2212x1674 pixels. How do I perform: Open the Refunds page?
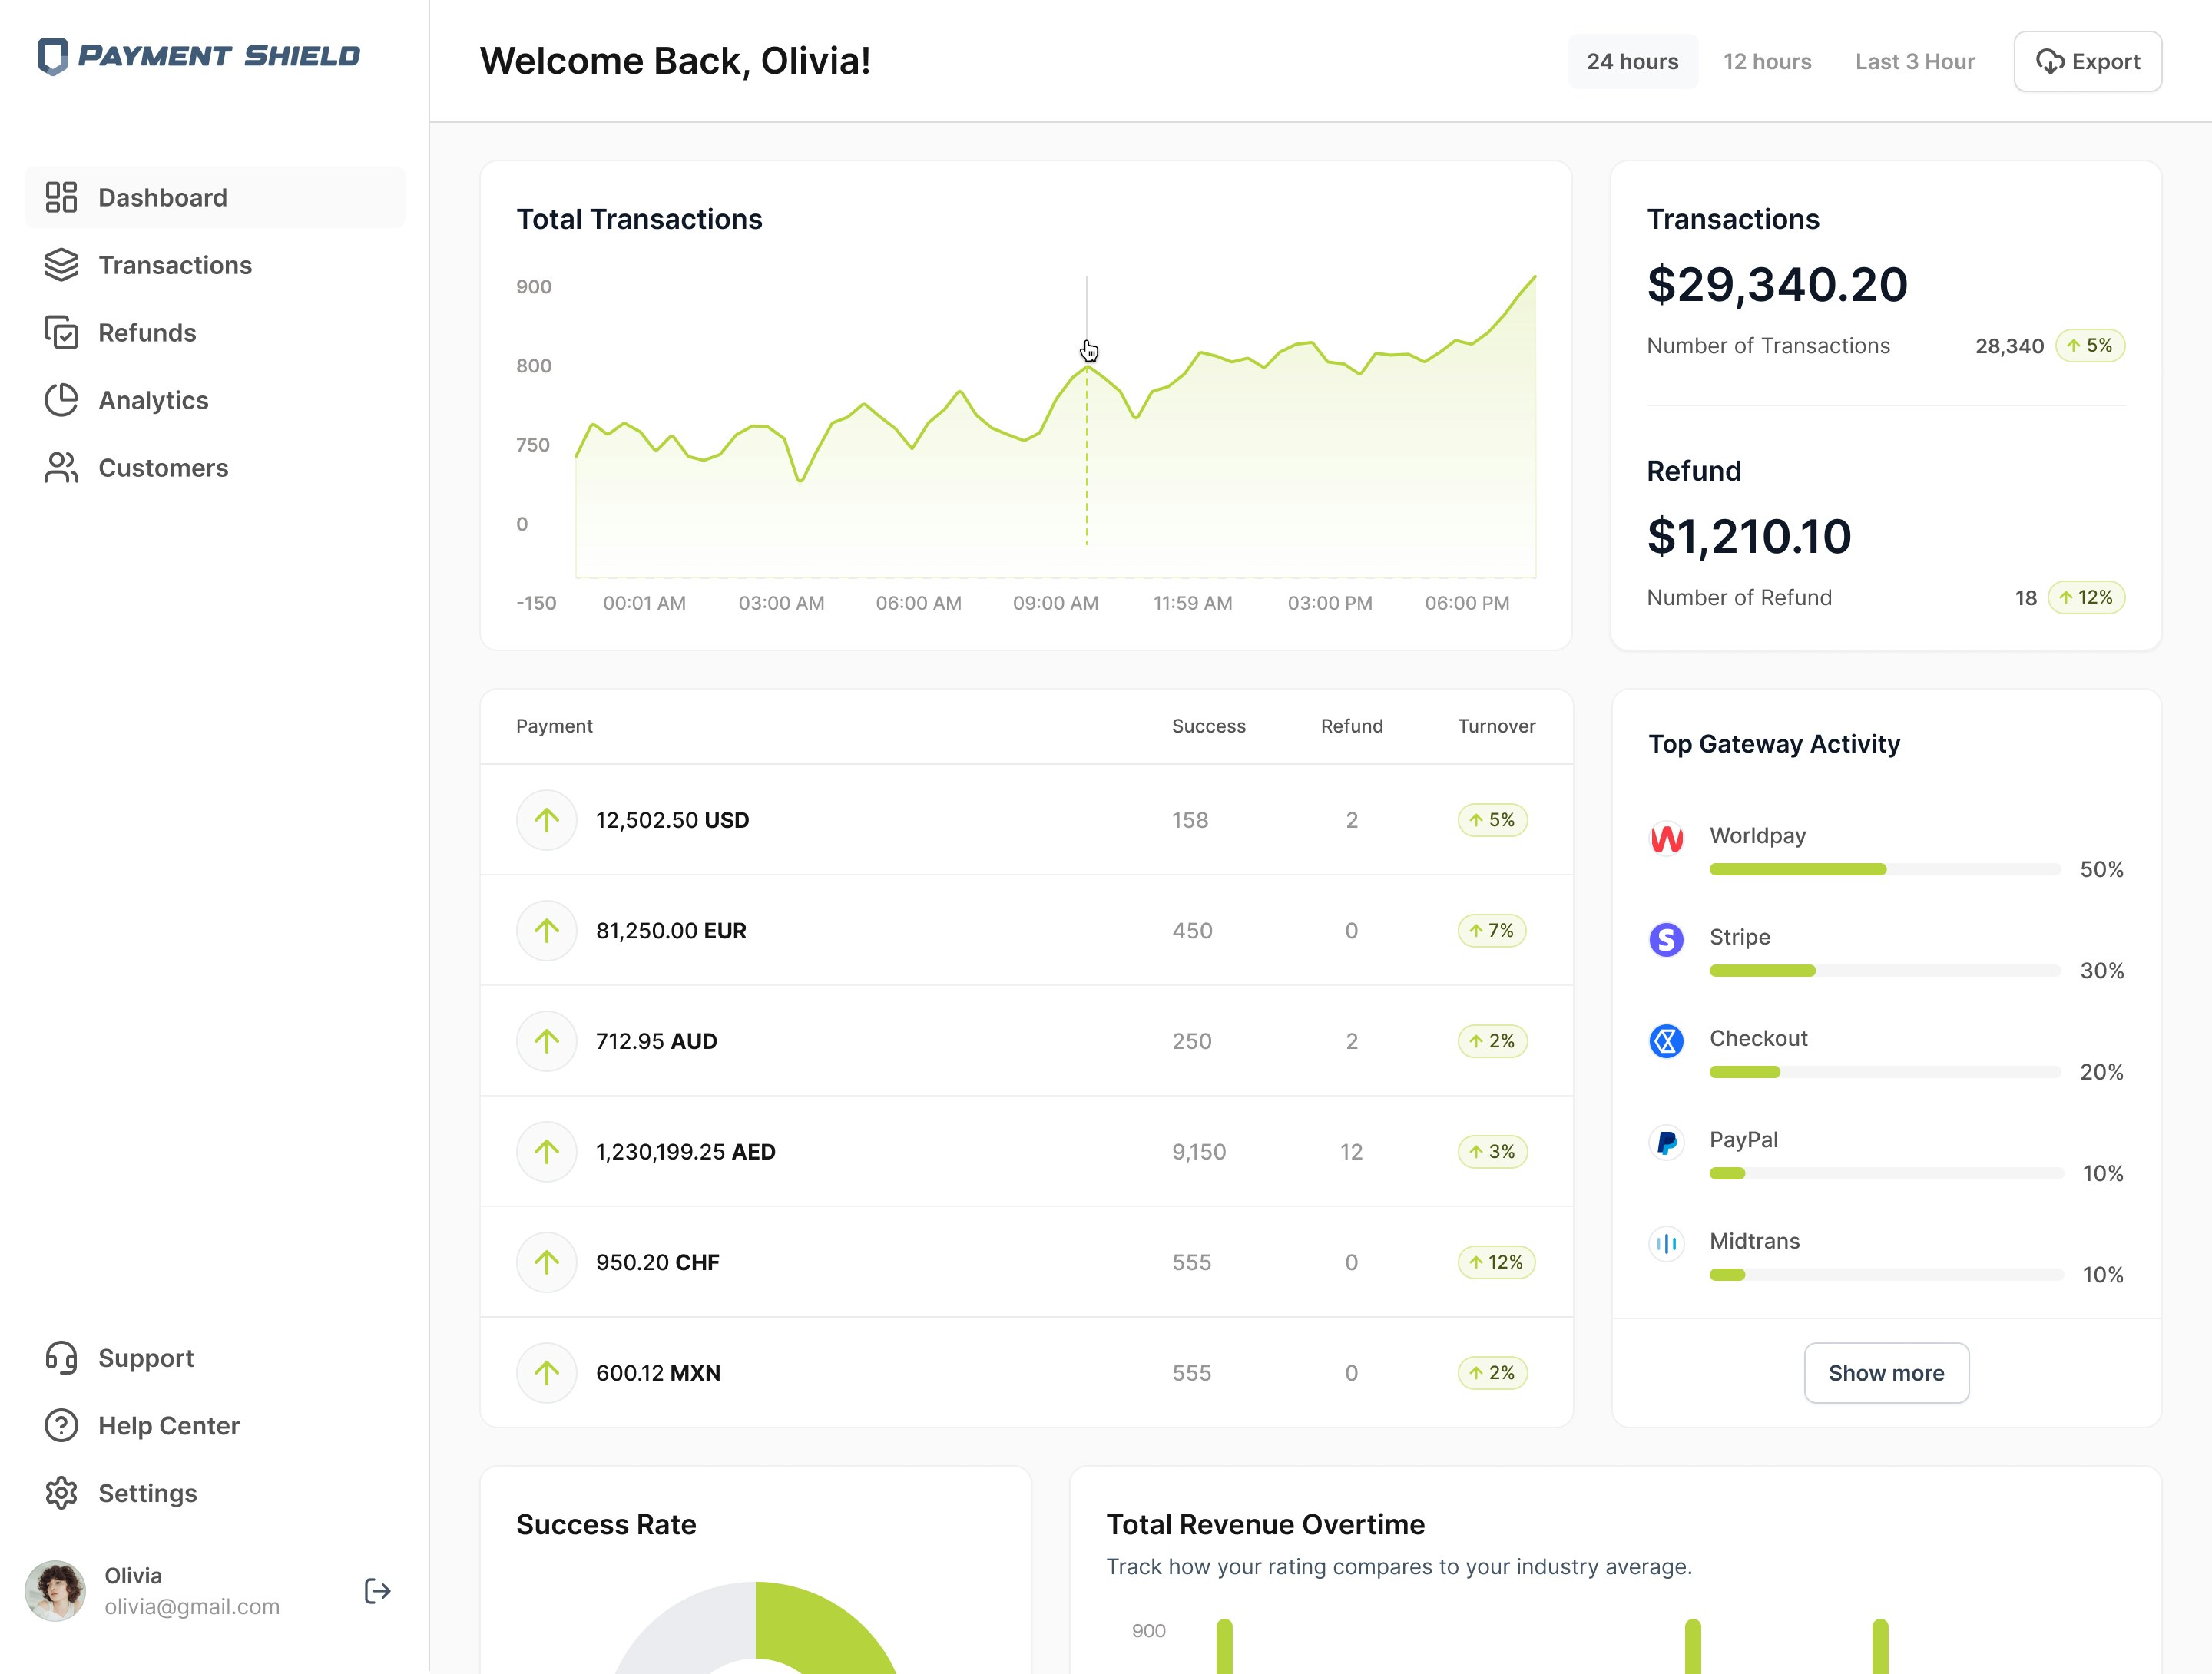(x=215, y=333)
